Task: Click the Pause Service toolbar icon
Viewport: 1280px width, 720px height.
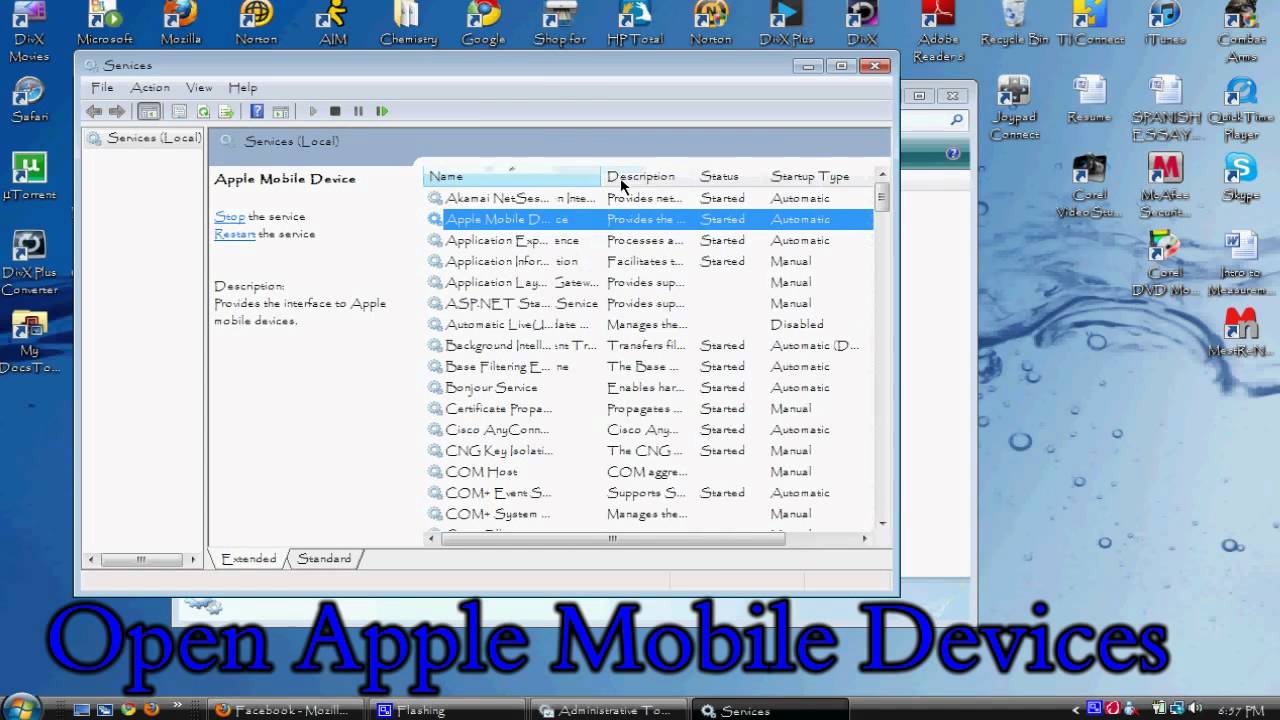Action: point(358,111)
